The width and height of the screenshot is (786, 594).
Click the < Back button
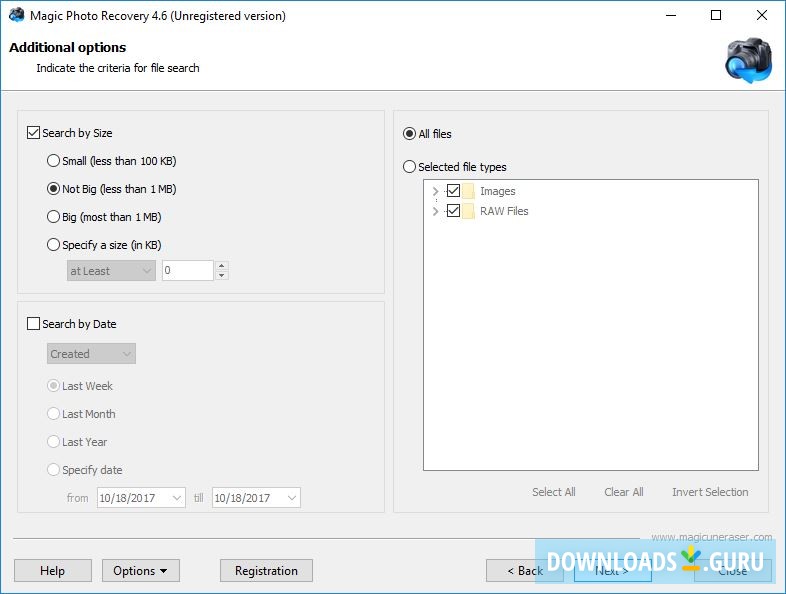tap(524, 571)
